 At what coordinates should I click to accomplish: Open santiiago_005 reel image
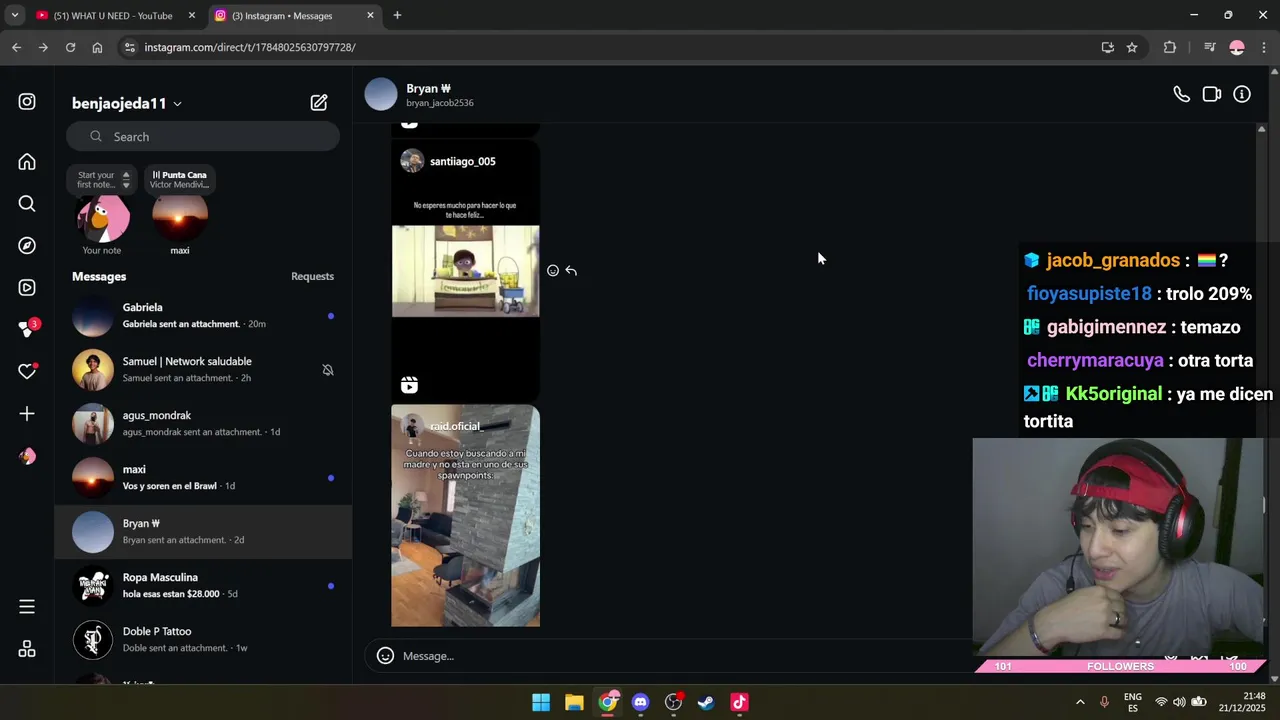(465, 271)
